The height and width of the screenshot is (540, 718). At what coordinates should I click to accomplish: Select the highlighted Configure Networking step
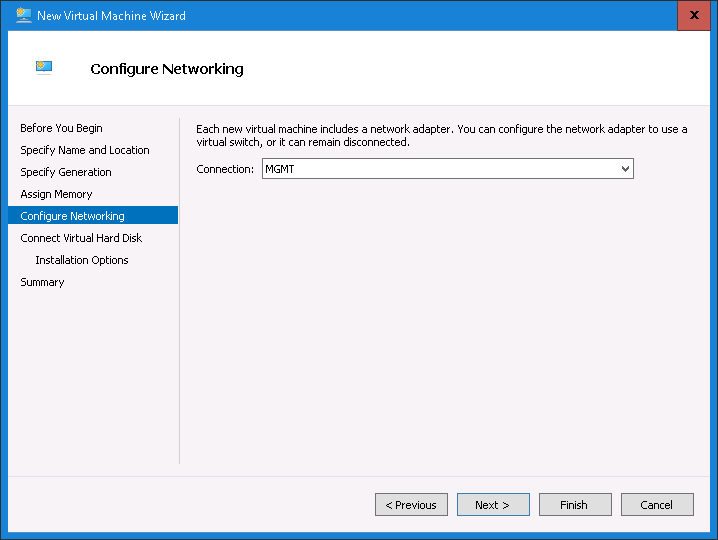[x=72, y=216]
